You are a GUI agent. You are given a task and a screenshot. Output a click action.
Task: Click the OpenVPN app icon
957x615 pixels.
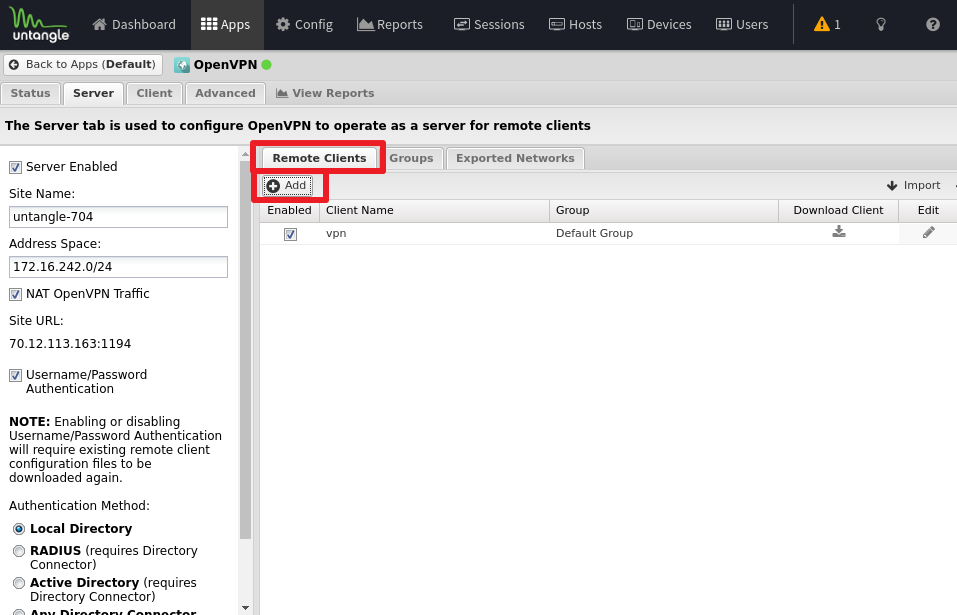point(182,65)
